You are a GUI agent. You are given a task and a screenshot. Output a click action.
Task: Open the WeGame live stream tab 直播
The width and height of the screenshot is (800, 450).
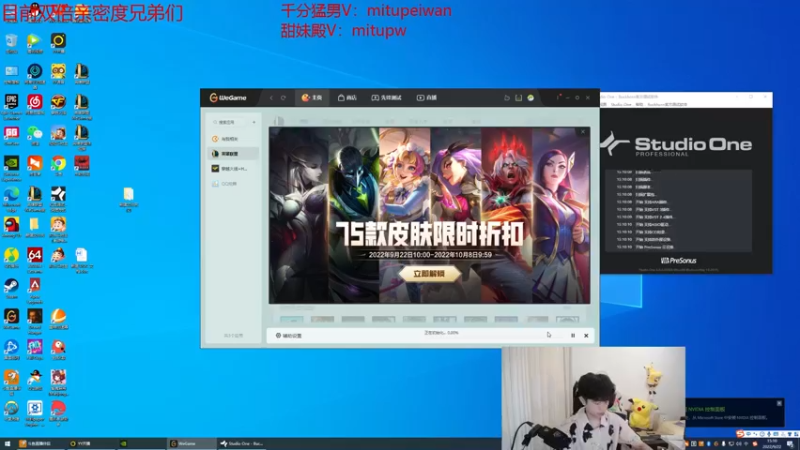click(427, 97)
